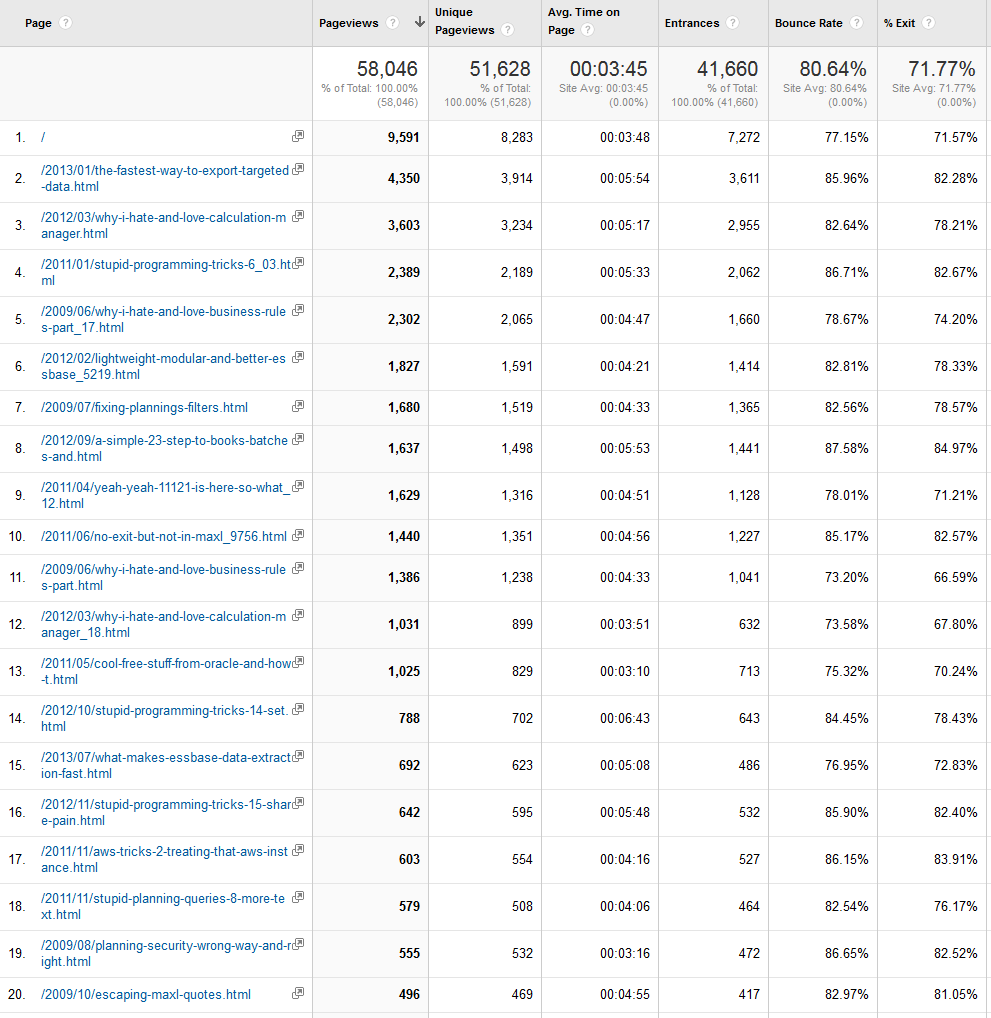The height and width of the screenshot is (1018, 991).
Task: Open the aws-tricks-2-treating-that-aws-instance link
Action: coord(164,859)
